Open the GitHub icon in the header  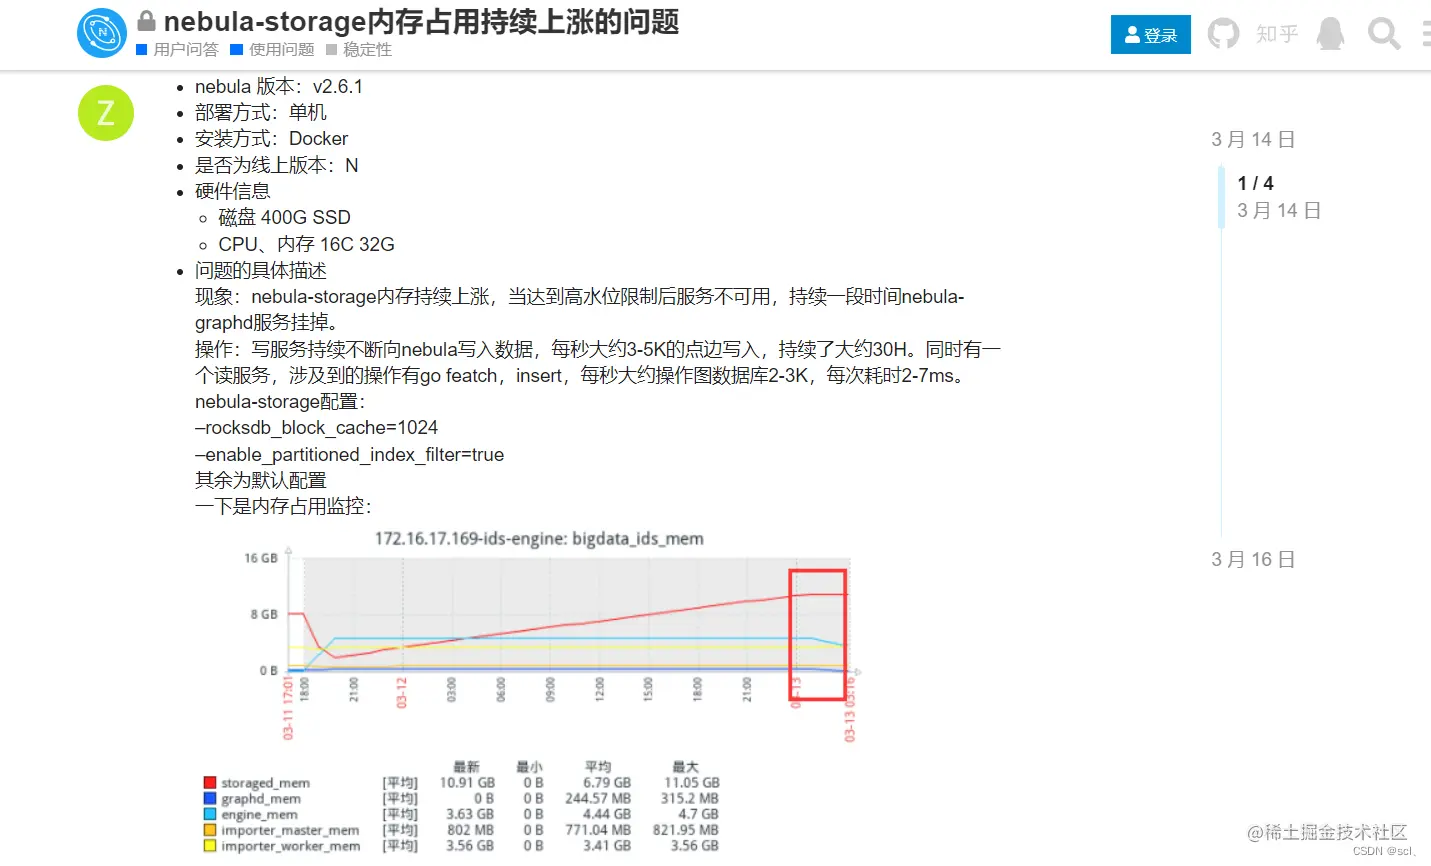[x=1223, y=33]
